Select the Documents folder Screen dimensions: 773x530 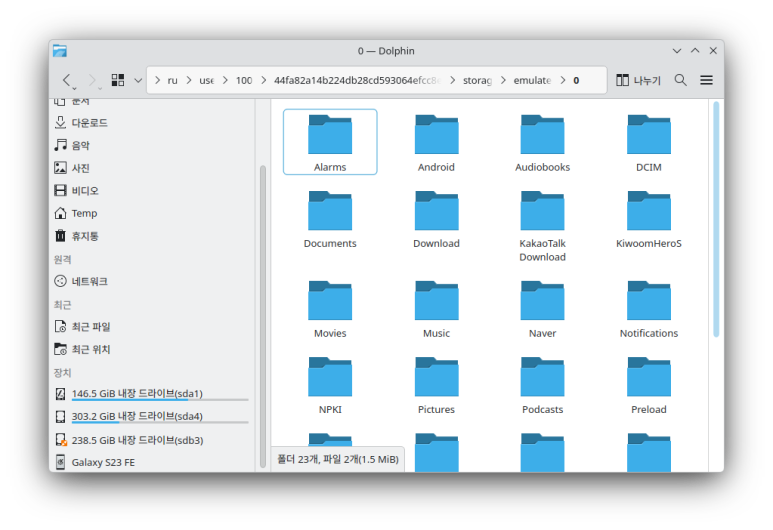pyautogui.click(x=330, y=218)
